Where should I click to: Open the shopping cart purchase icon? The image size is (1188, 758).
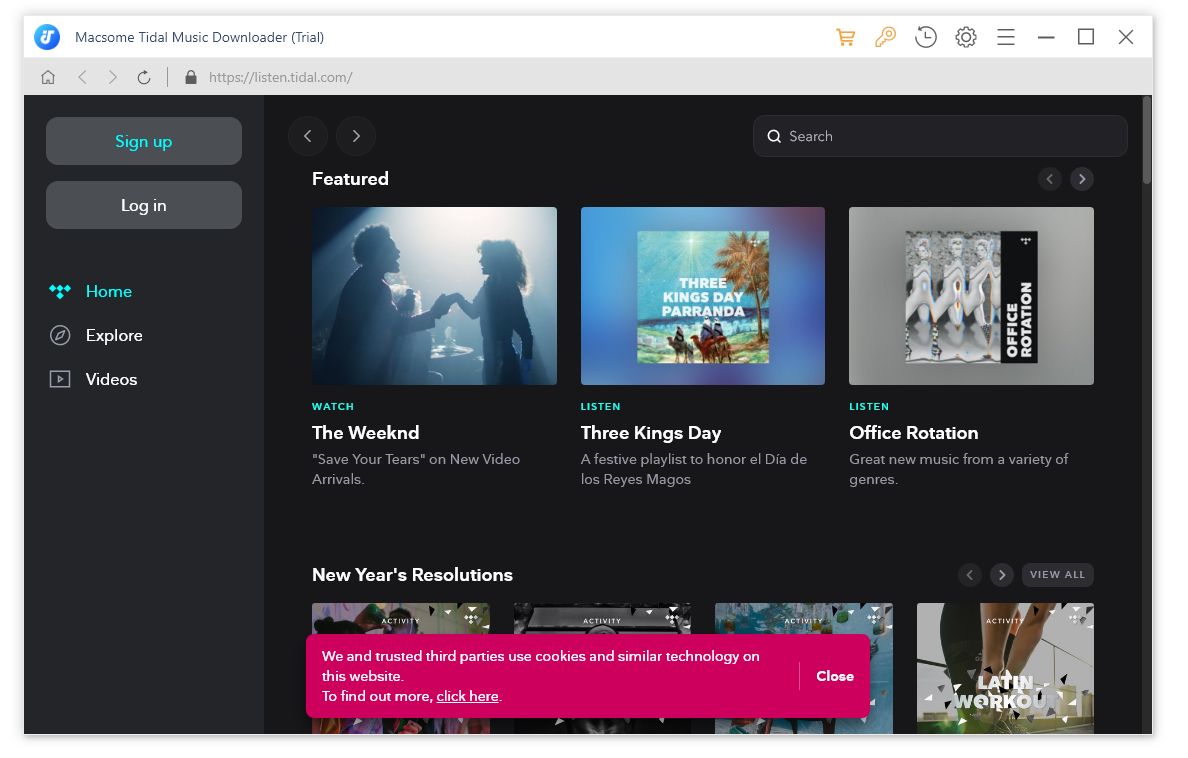(846, 37)
